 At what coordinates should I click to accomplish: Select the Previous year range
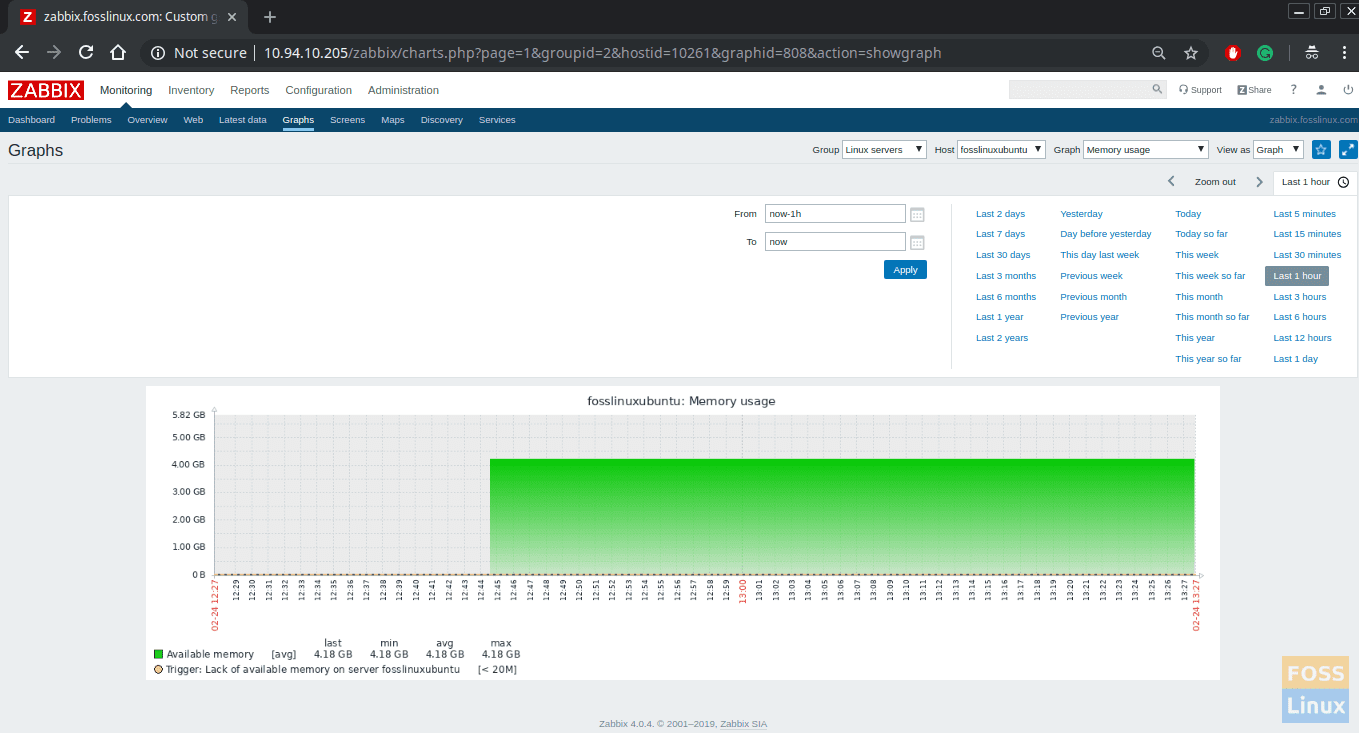[x=1089, y=317]
